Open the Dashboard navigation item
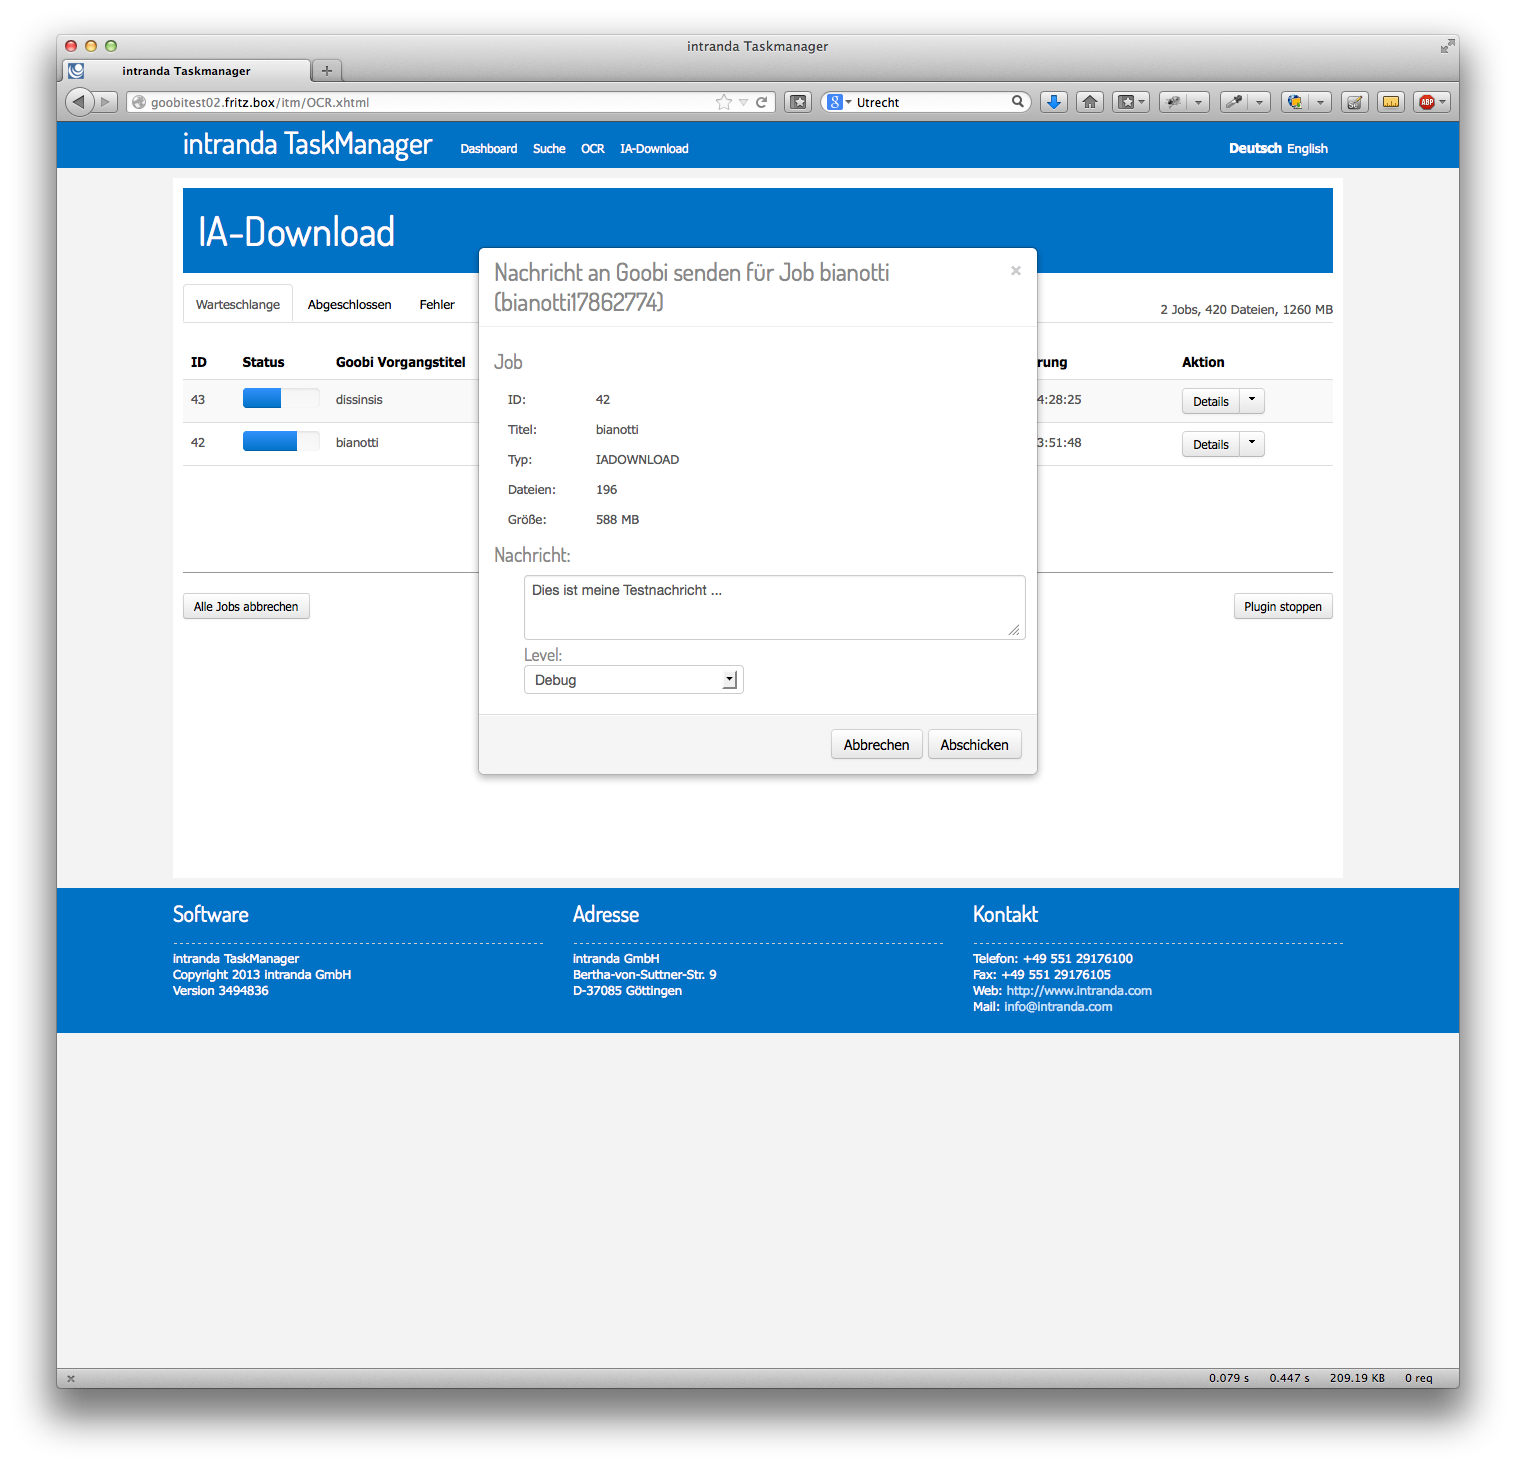The width and height of the screenshot is (1516, 1467). 489,149
